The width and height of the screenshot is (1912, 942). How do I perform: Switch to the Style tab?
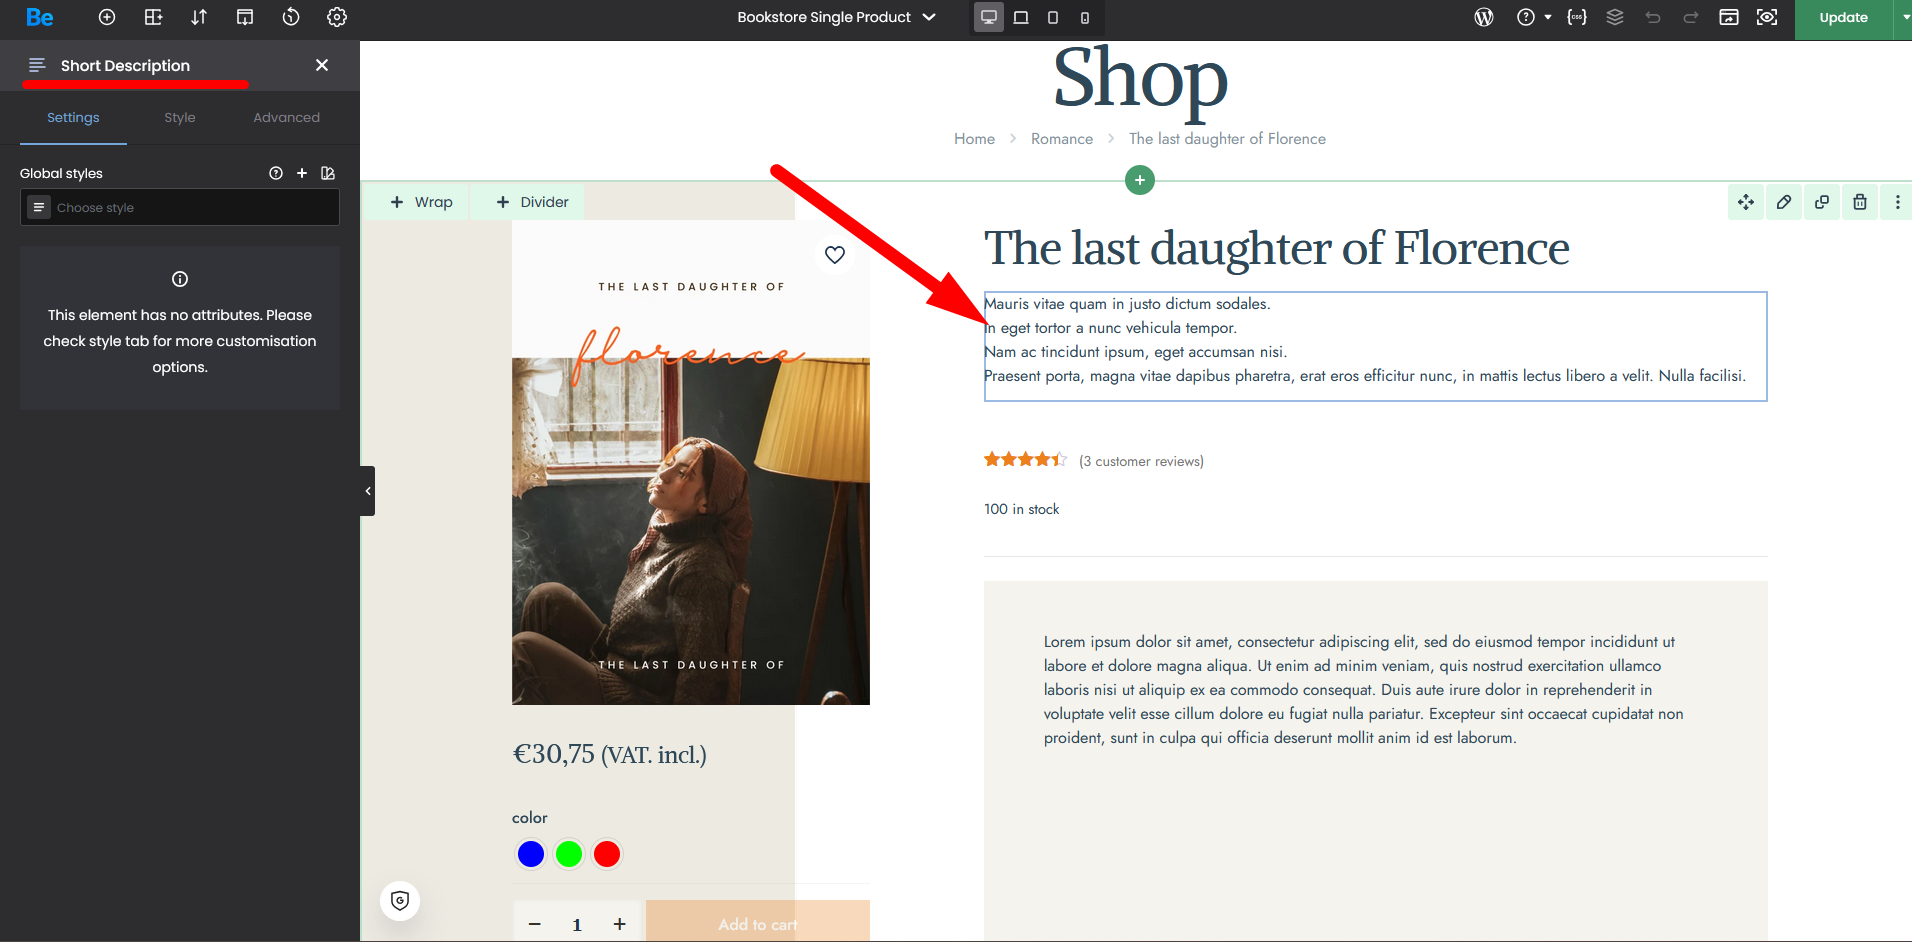180,117
